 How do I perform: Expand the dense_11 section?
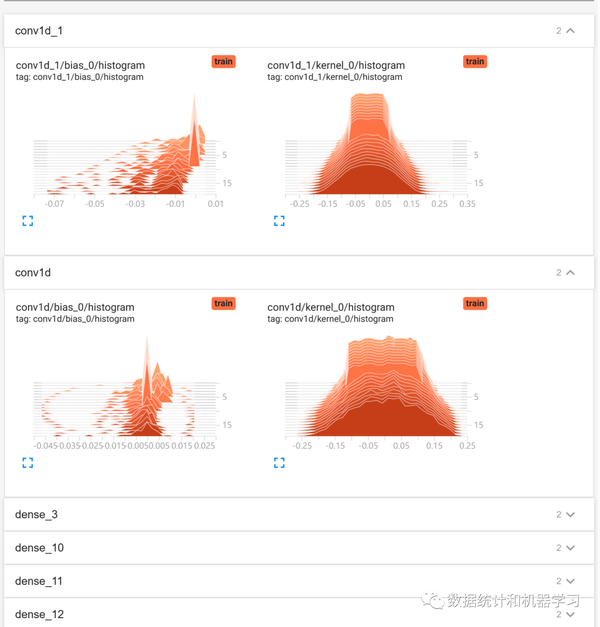click(299, 581)
